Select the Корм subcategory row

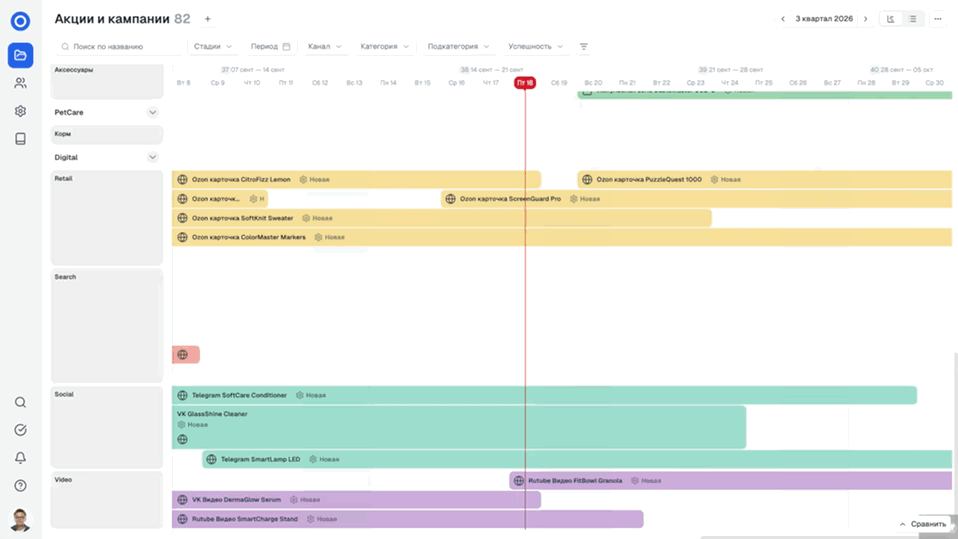pos(107,134)
